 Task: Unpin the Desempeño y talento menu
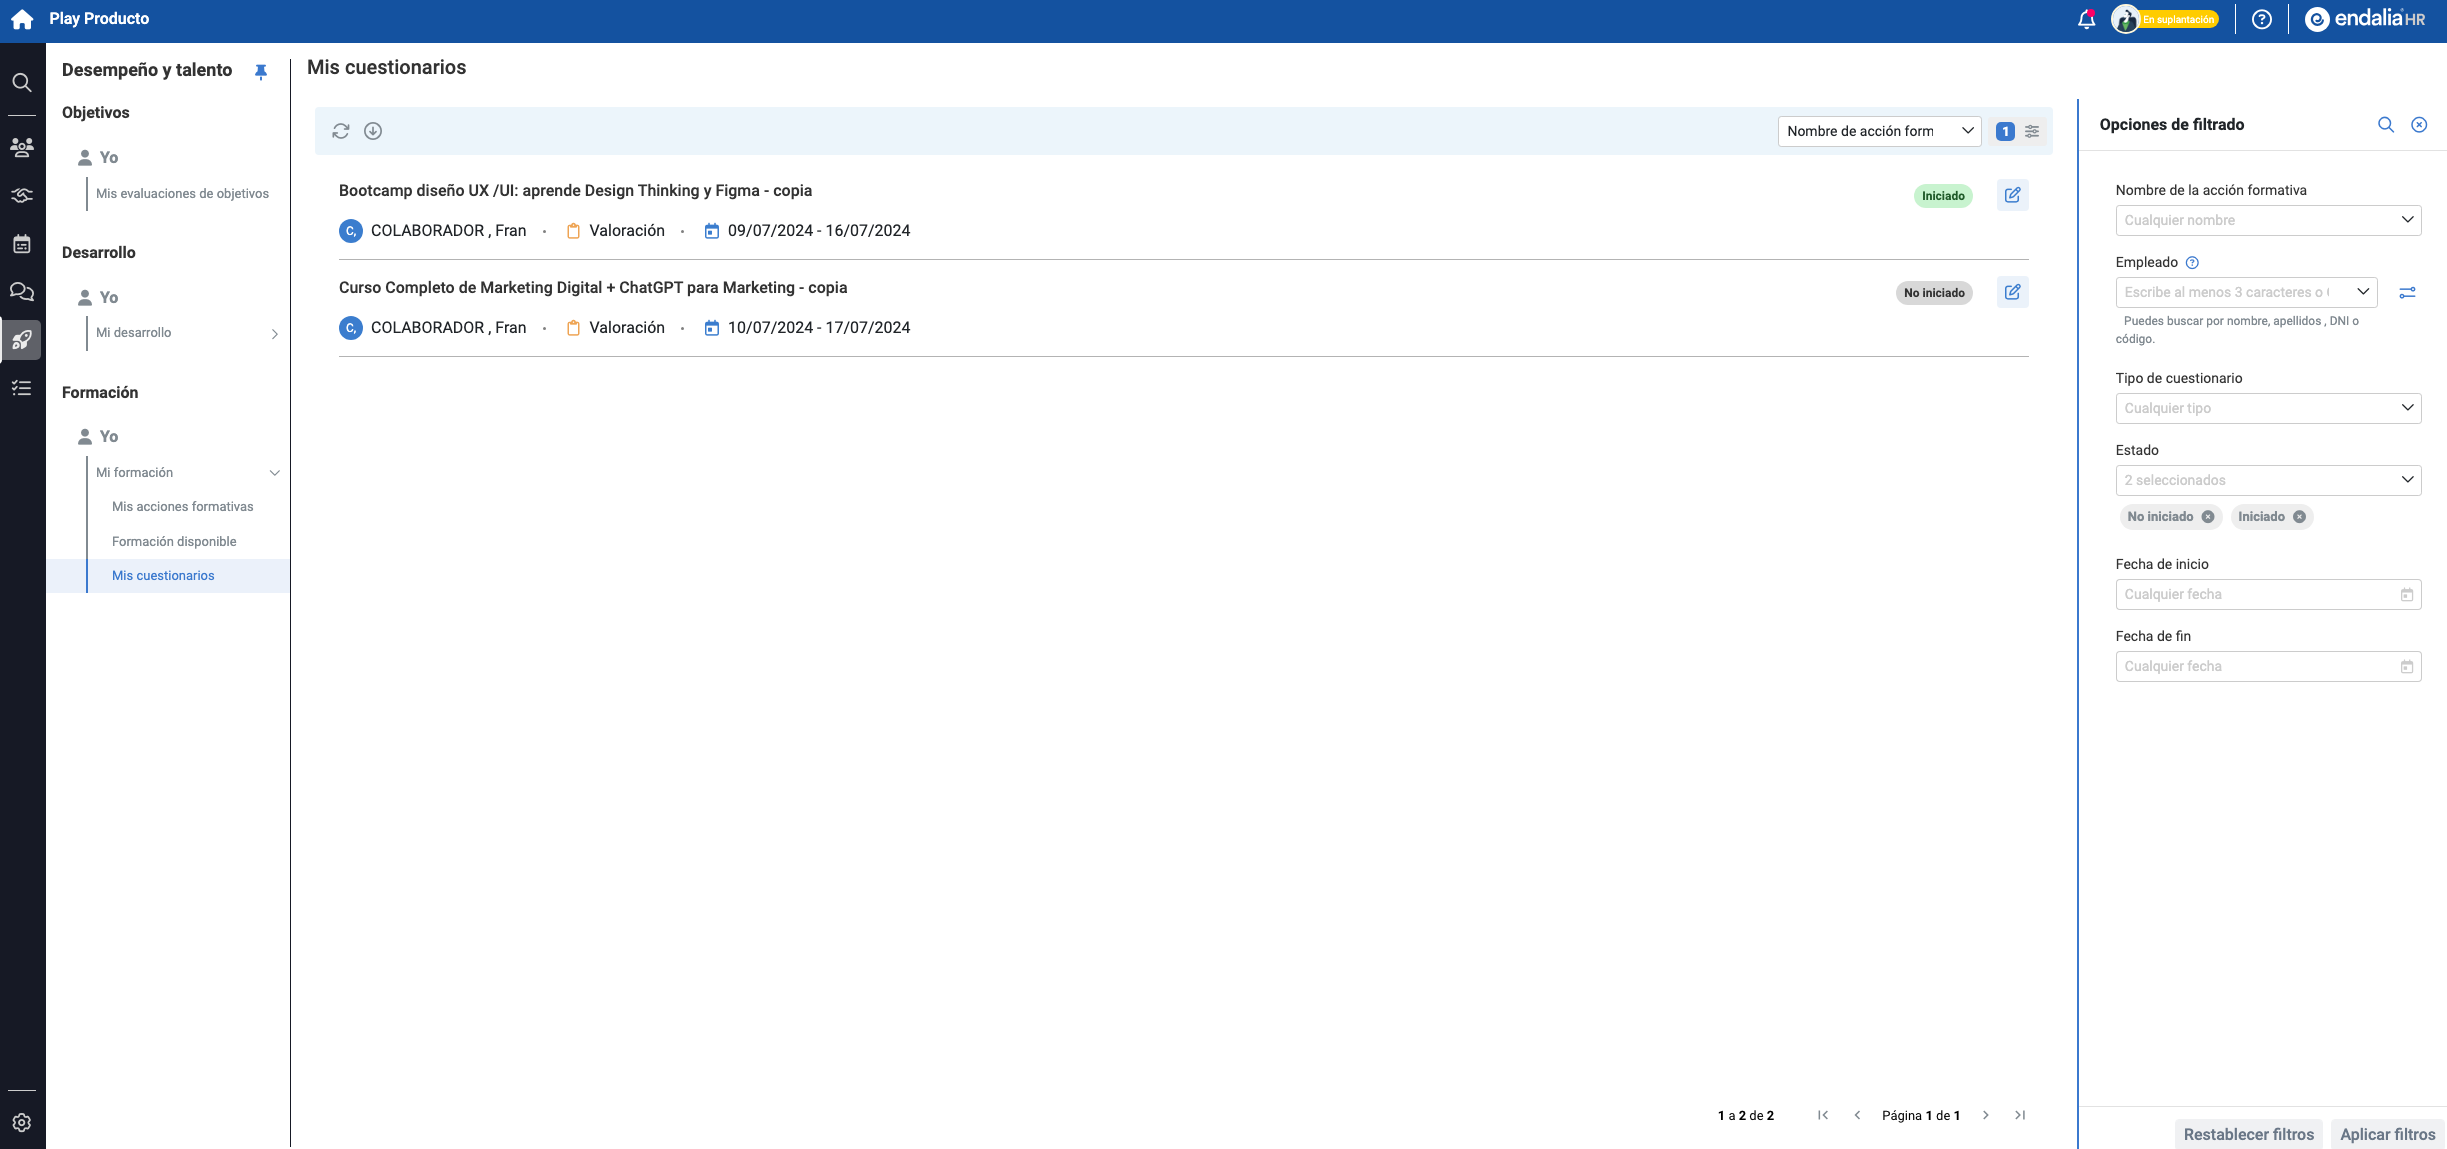[261, 71]
